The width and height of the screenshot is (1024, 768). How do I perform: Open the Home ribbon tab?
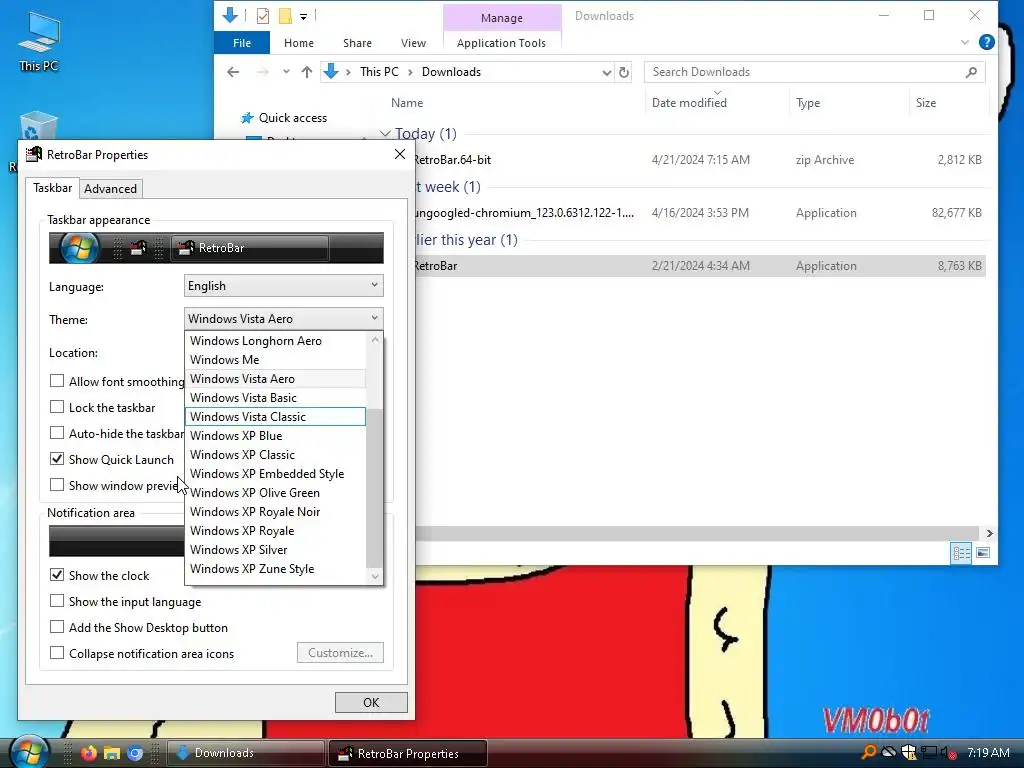coord(298,43)
